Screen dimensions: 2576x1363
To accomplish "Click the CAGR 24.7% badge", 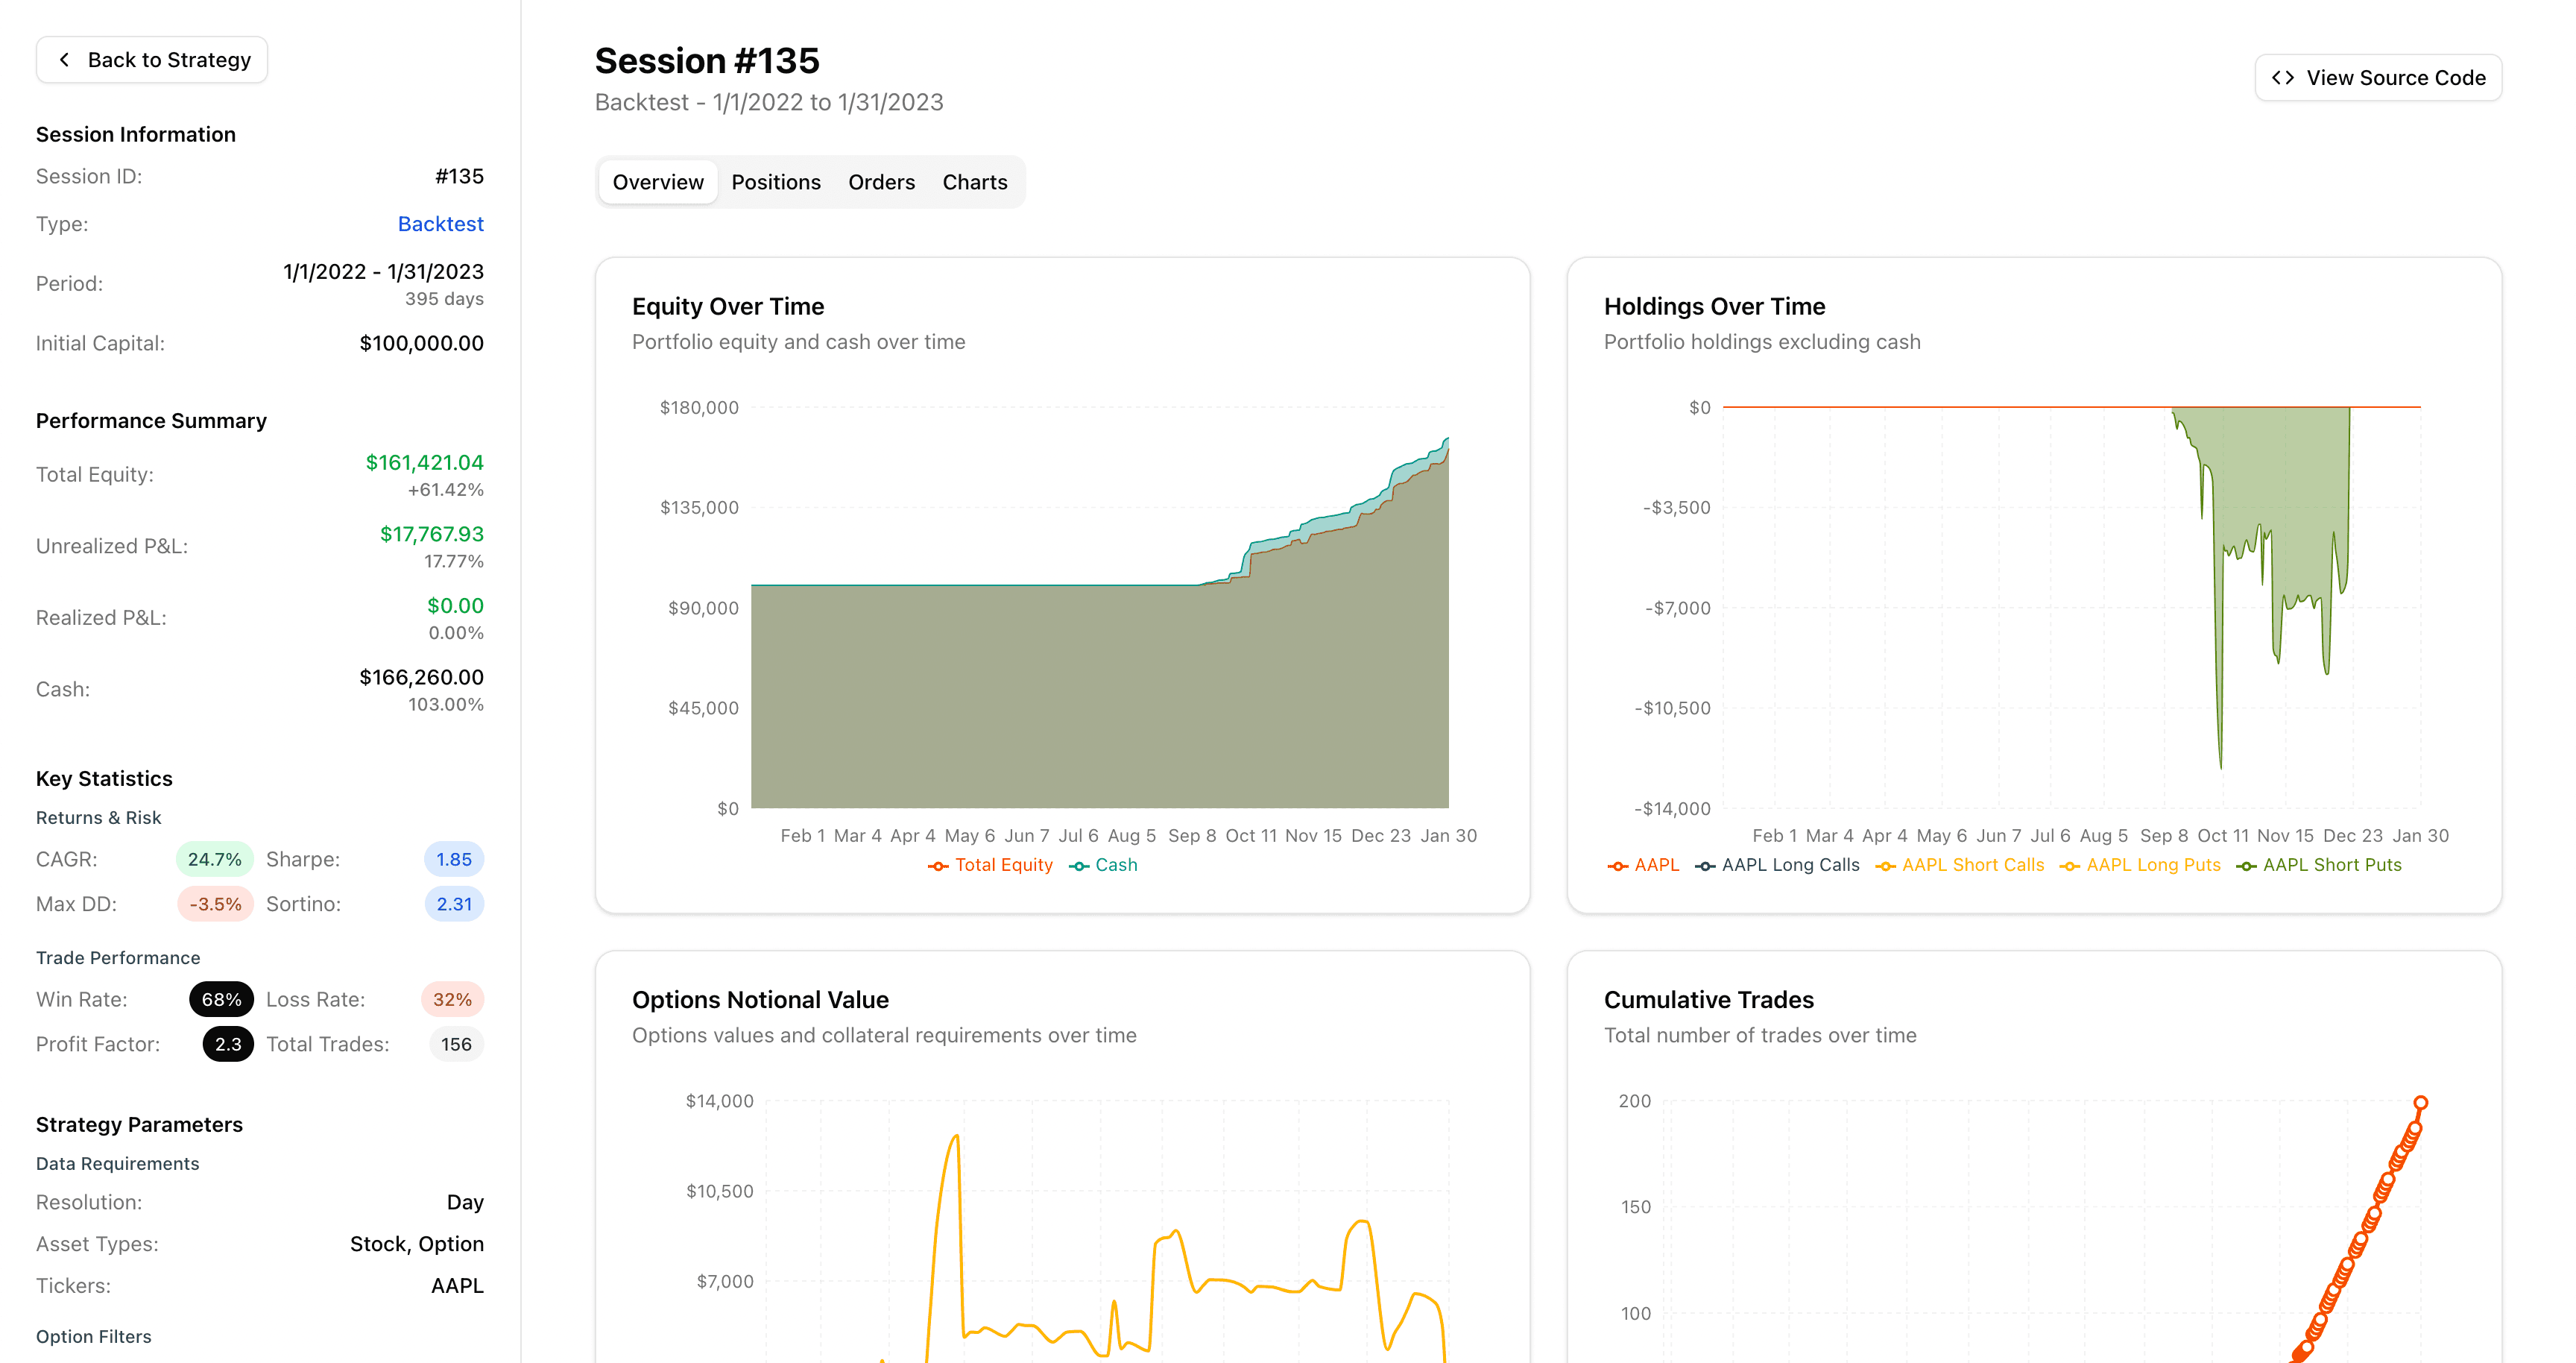I will [x=214, y=860].
